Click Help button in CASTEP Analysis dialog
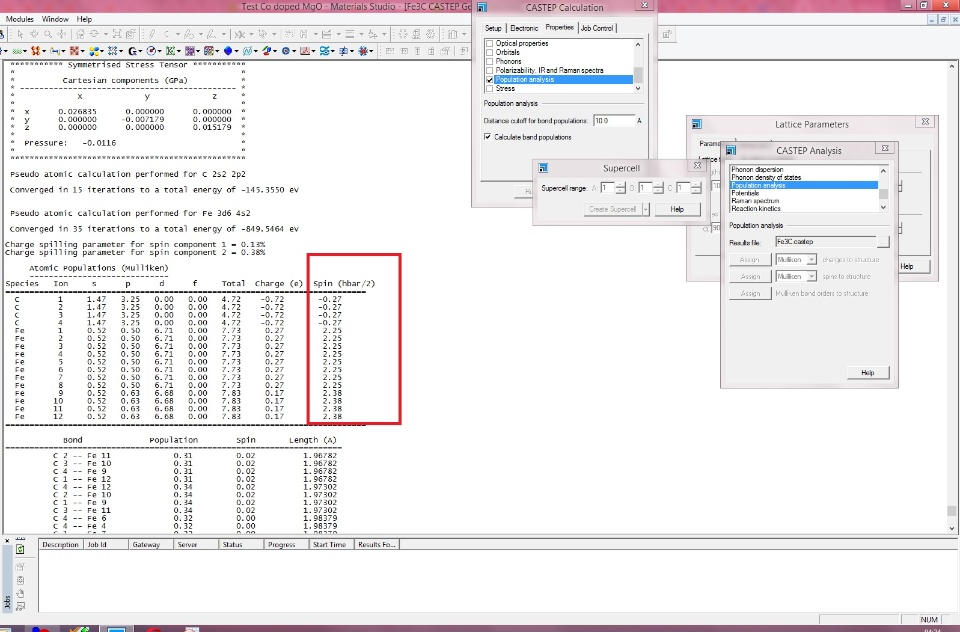Viewport: 960px width, 632px height. (x=867, y=373)
